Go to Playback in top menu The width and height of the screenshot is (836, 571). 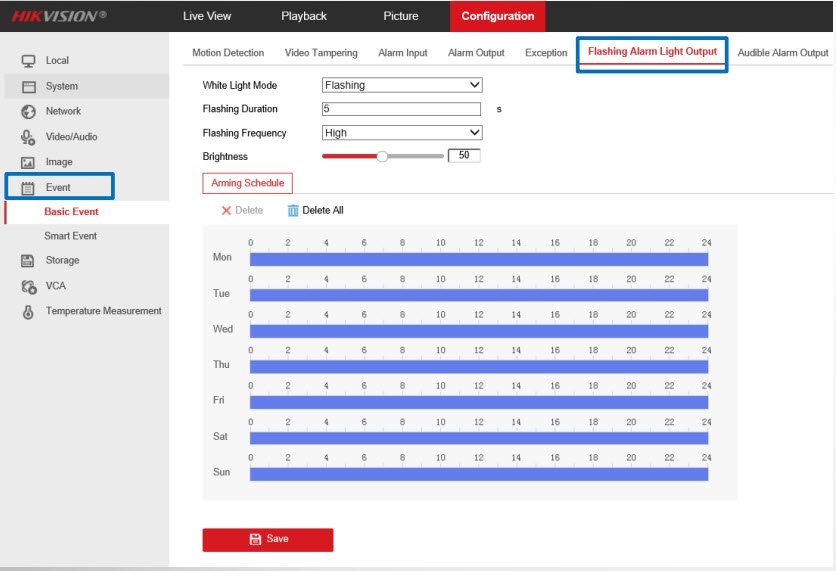click(x=304, y=16)
